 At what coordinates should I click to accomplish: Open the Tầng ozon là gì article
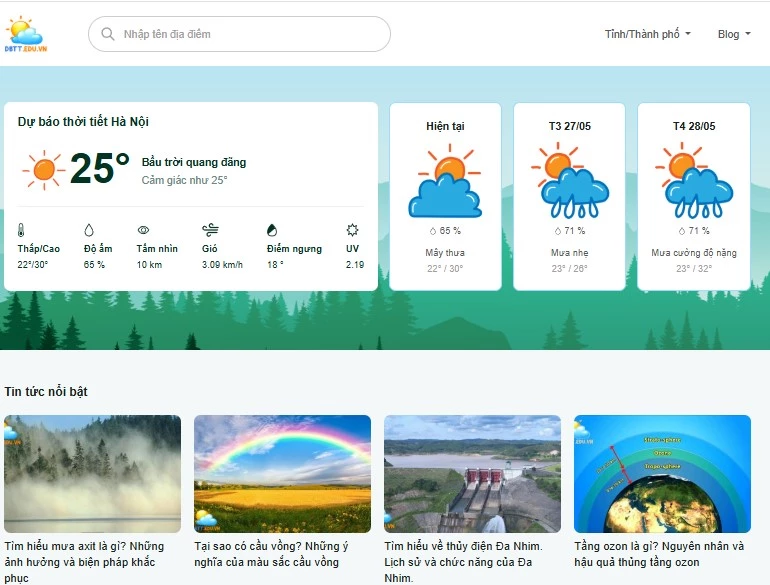[x=660, y=554]
